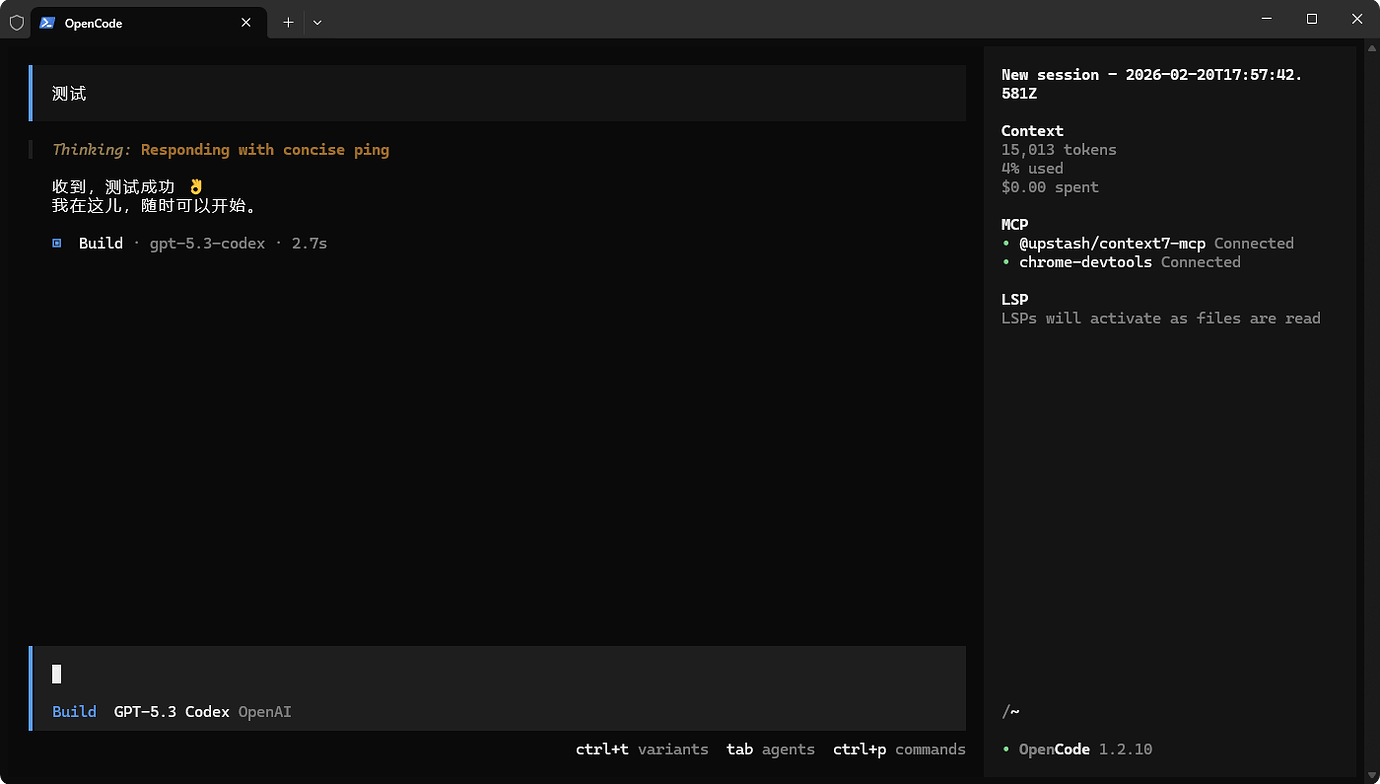The height and width of the screenshot is (784, 1380).
Task: Click the 'OpenAI' provider label
Action: pyautogui.click(x=265, y=712)
